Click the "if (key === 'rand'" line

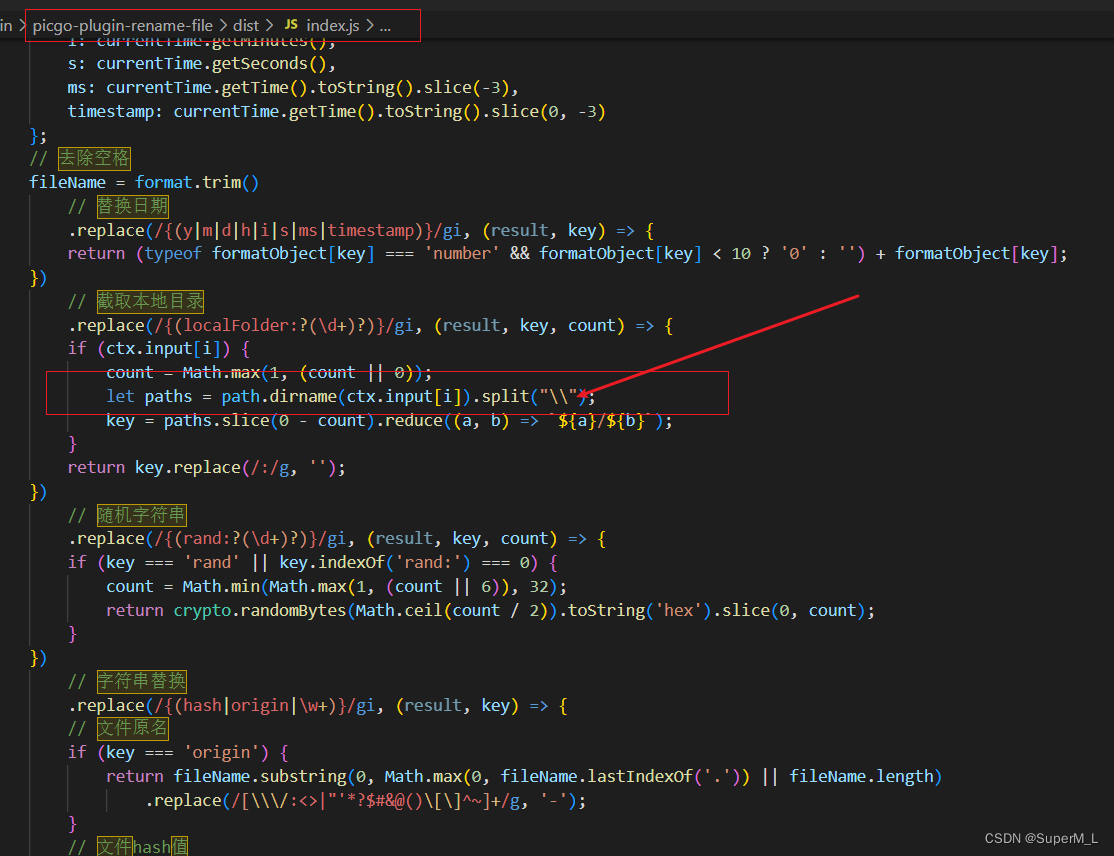[x=313, y=563]
